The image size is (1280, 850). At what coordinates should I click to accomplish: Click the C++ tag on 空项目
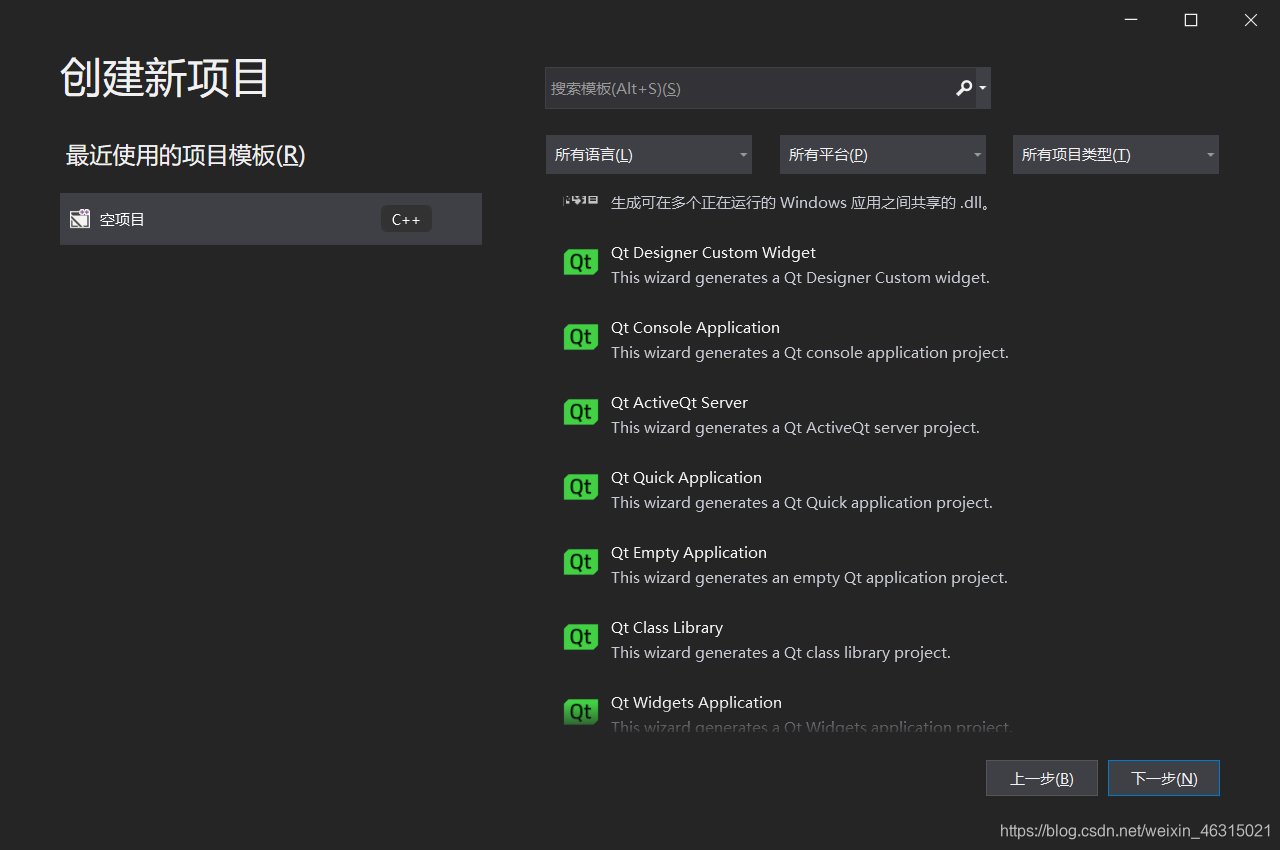click(406, 219)
